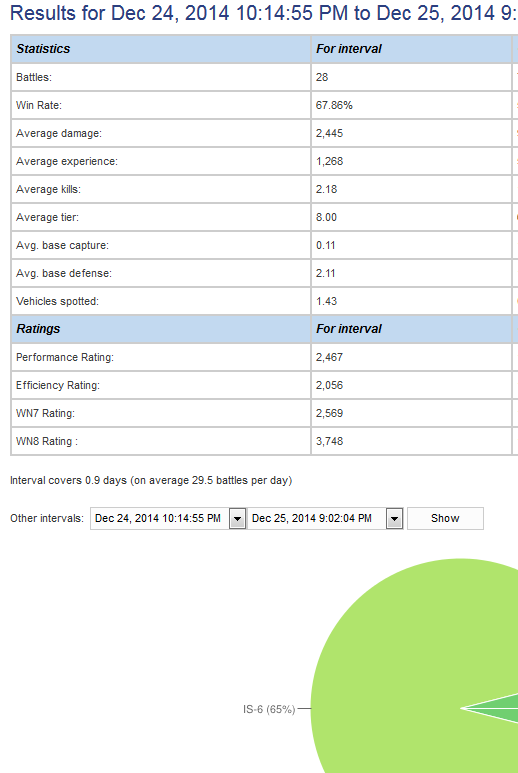Viewport: 518px width, 773px height.
Task: Open the Dec 25 end interval dropdown arrow
Action: tap(394, 519)
